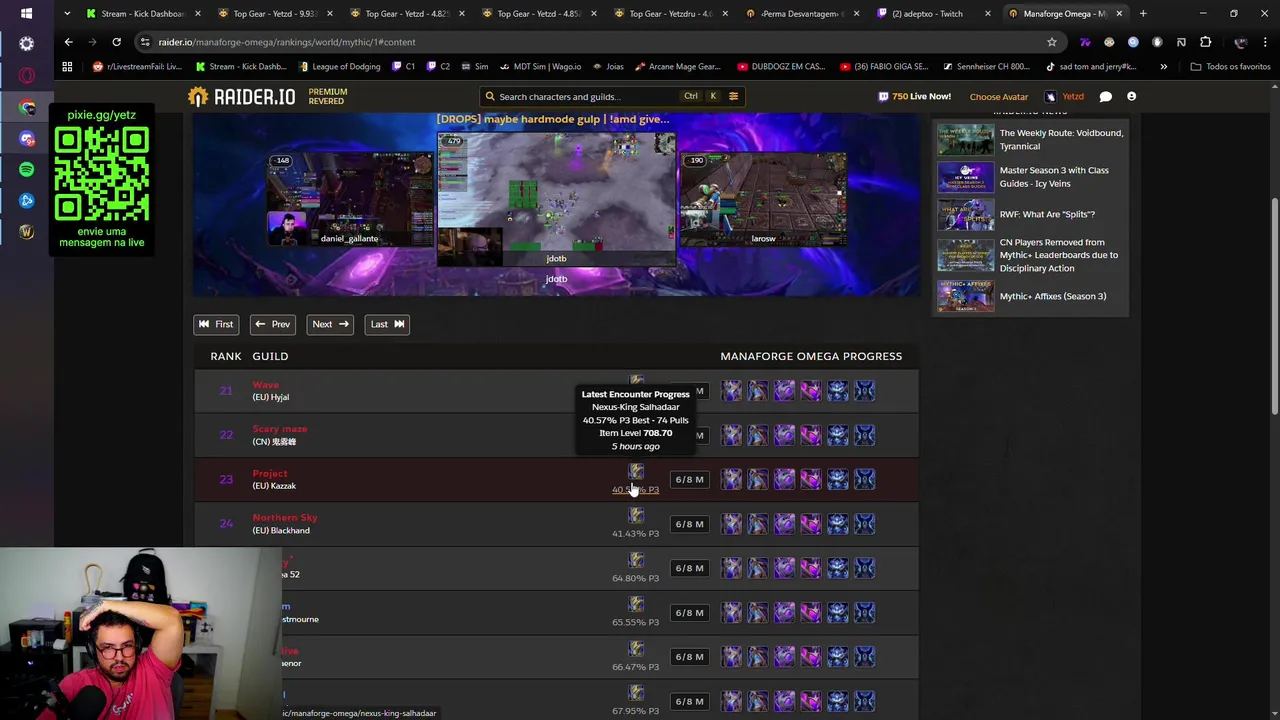Open Master Season 3 Class Guides article
The image size is (1280, 720).
[1054, 177]
